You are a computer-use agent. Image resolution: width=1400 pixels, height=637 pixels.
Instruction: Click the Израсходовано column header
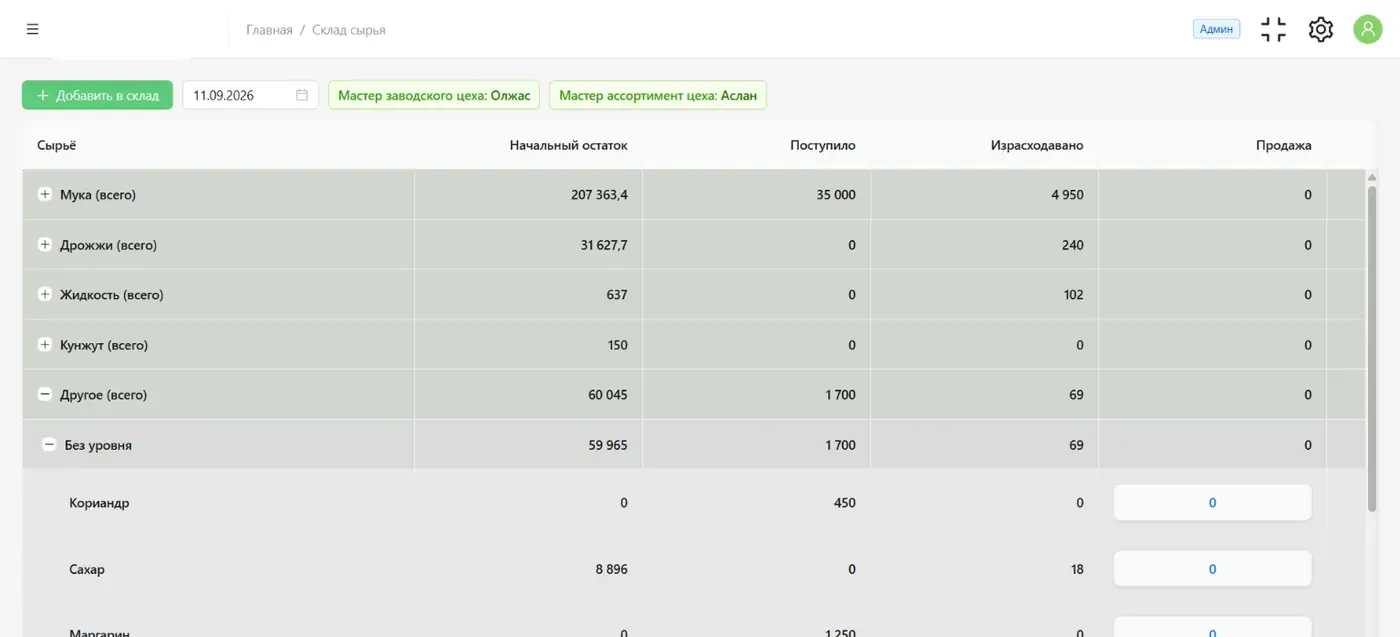1037,145
